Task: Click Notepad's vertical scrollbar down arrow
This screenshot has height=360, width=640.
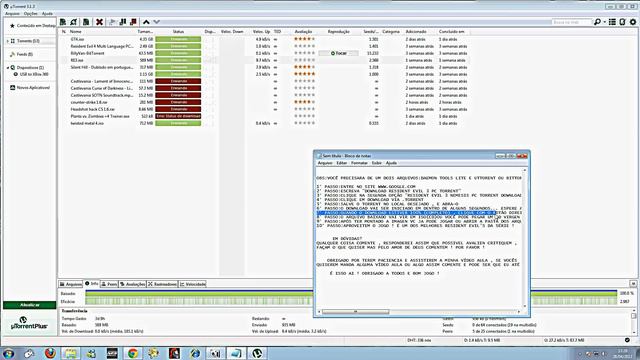Action: tap(525, 306)
